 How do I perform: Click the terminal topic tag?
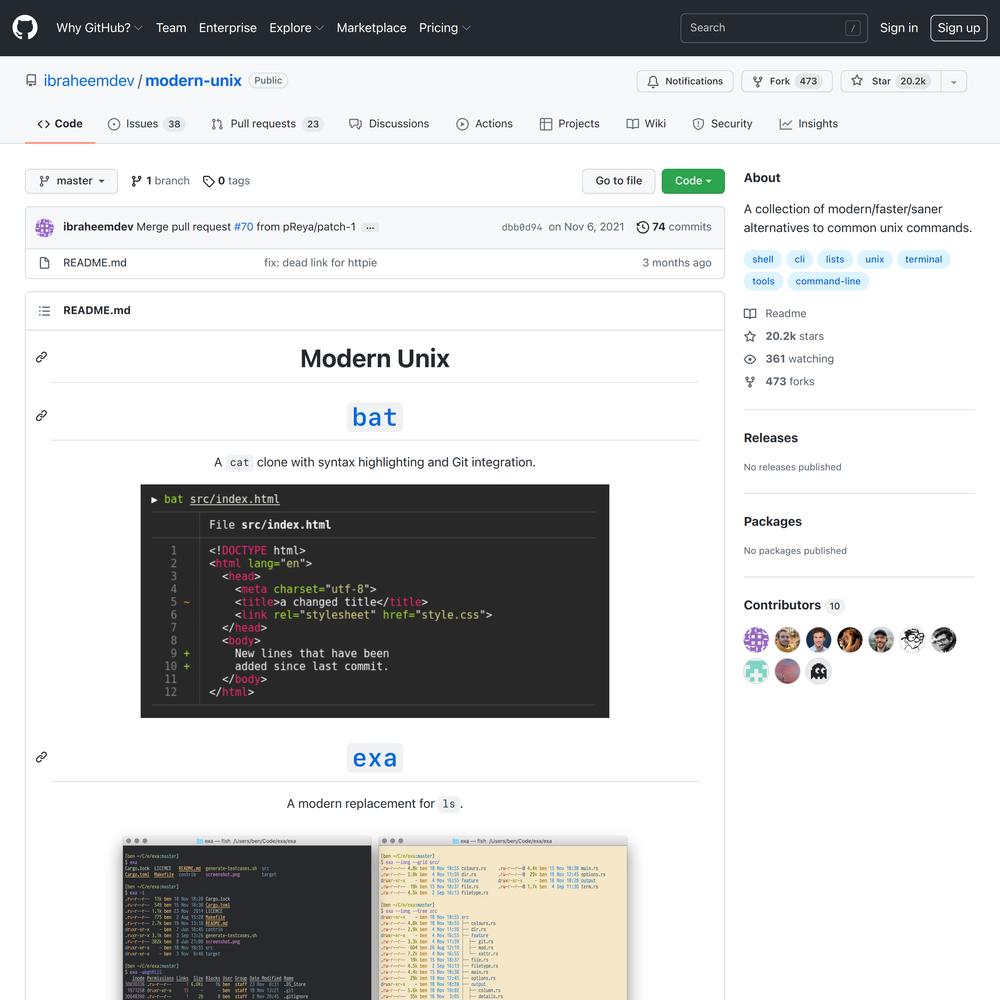point(923,260)
